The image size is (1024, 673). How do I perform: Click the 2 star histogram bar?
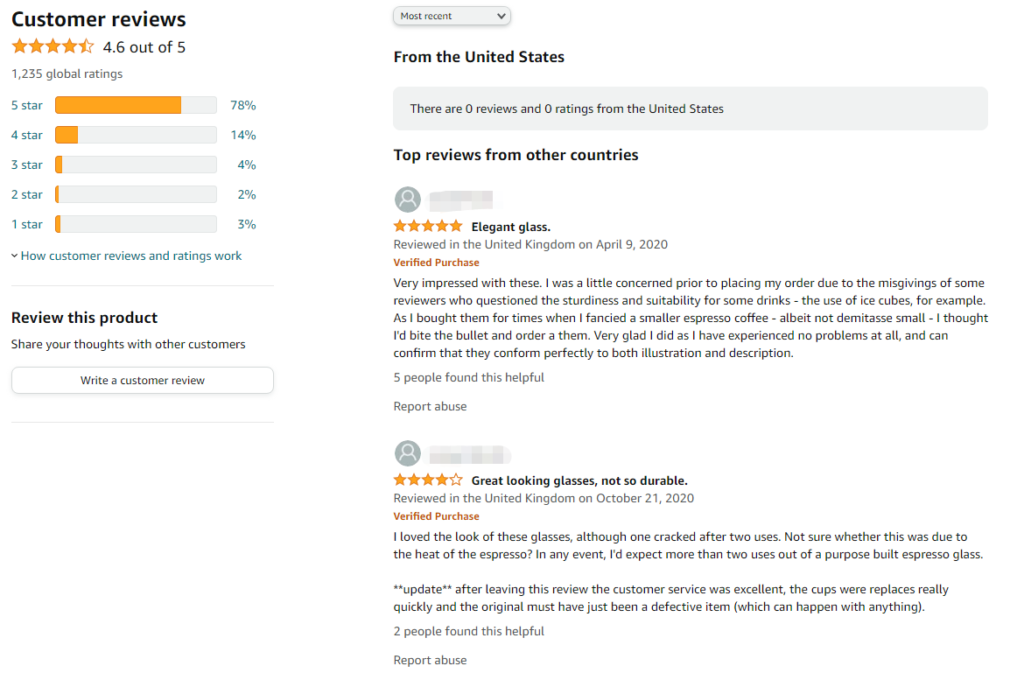[x=136, y=195]
